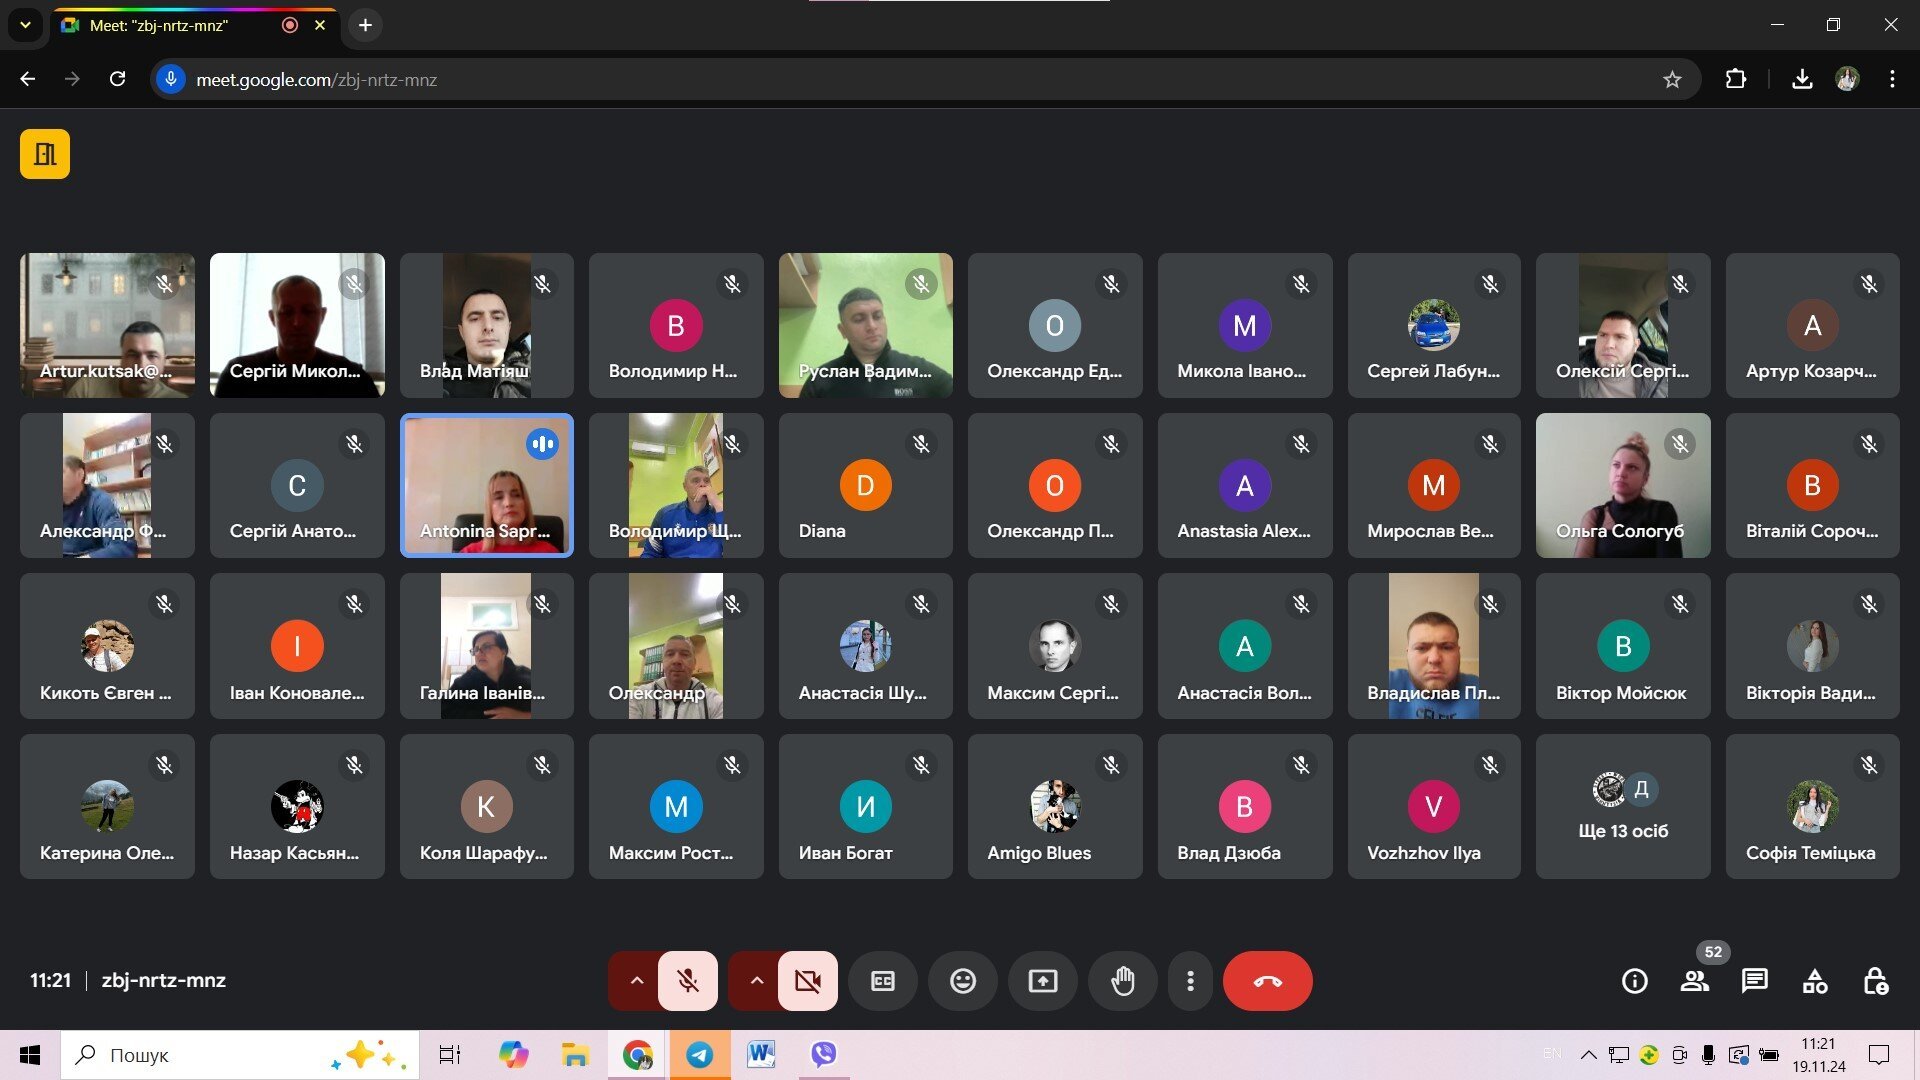
Task: Open more options three-dot menu in call bar
Action: pos(1190,981)
